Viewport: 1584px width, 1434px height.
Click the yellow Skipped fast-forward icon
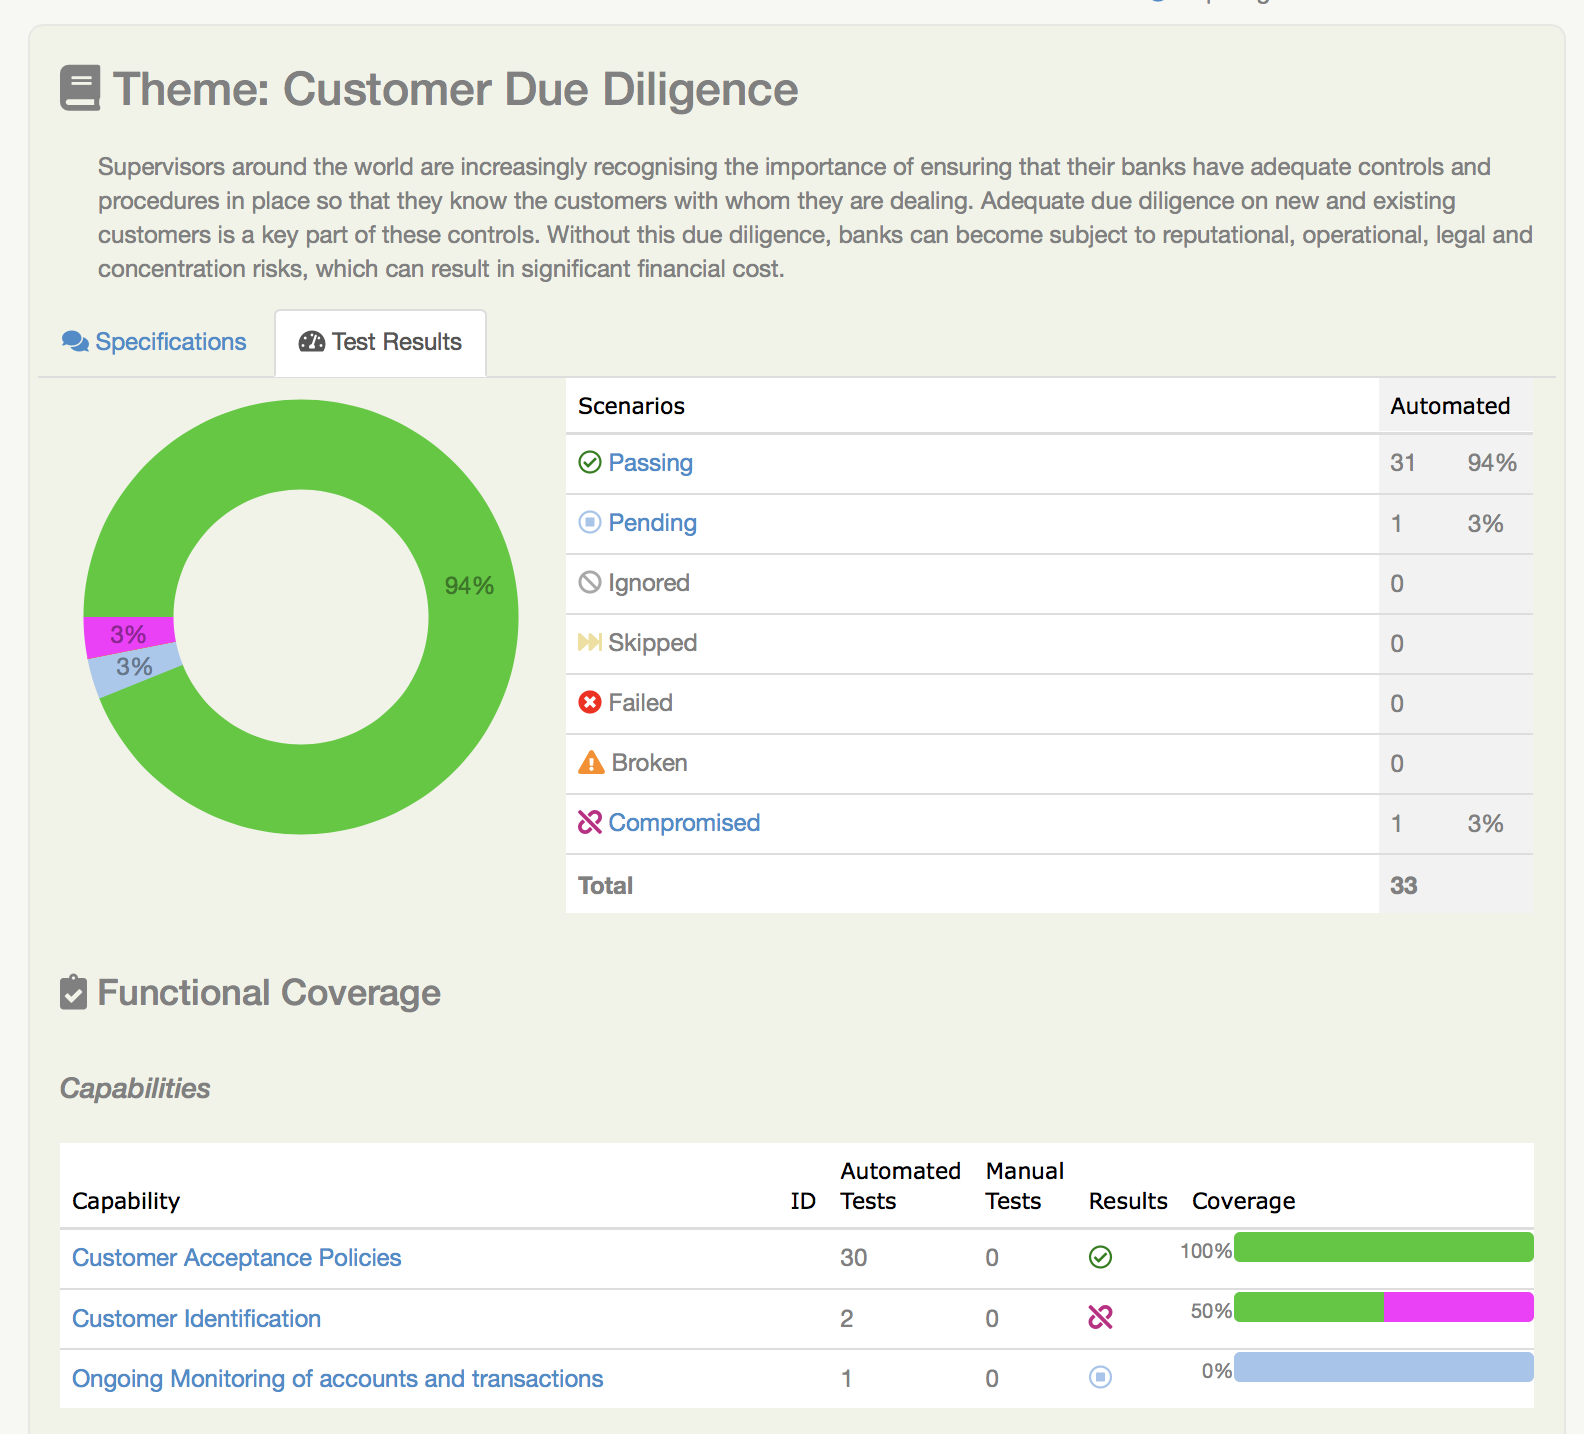pyautogui.click(x=590, y=642)
